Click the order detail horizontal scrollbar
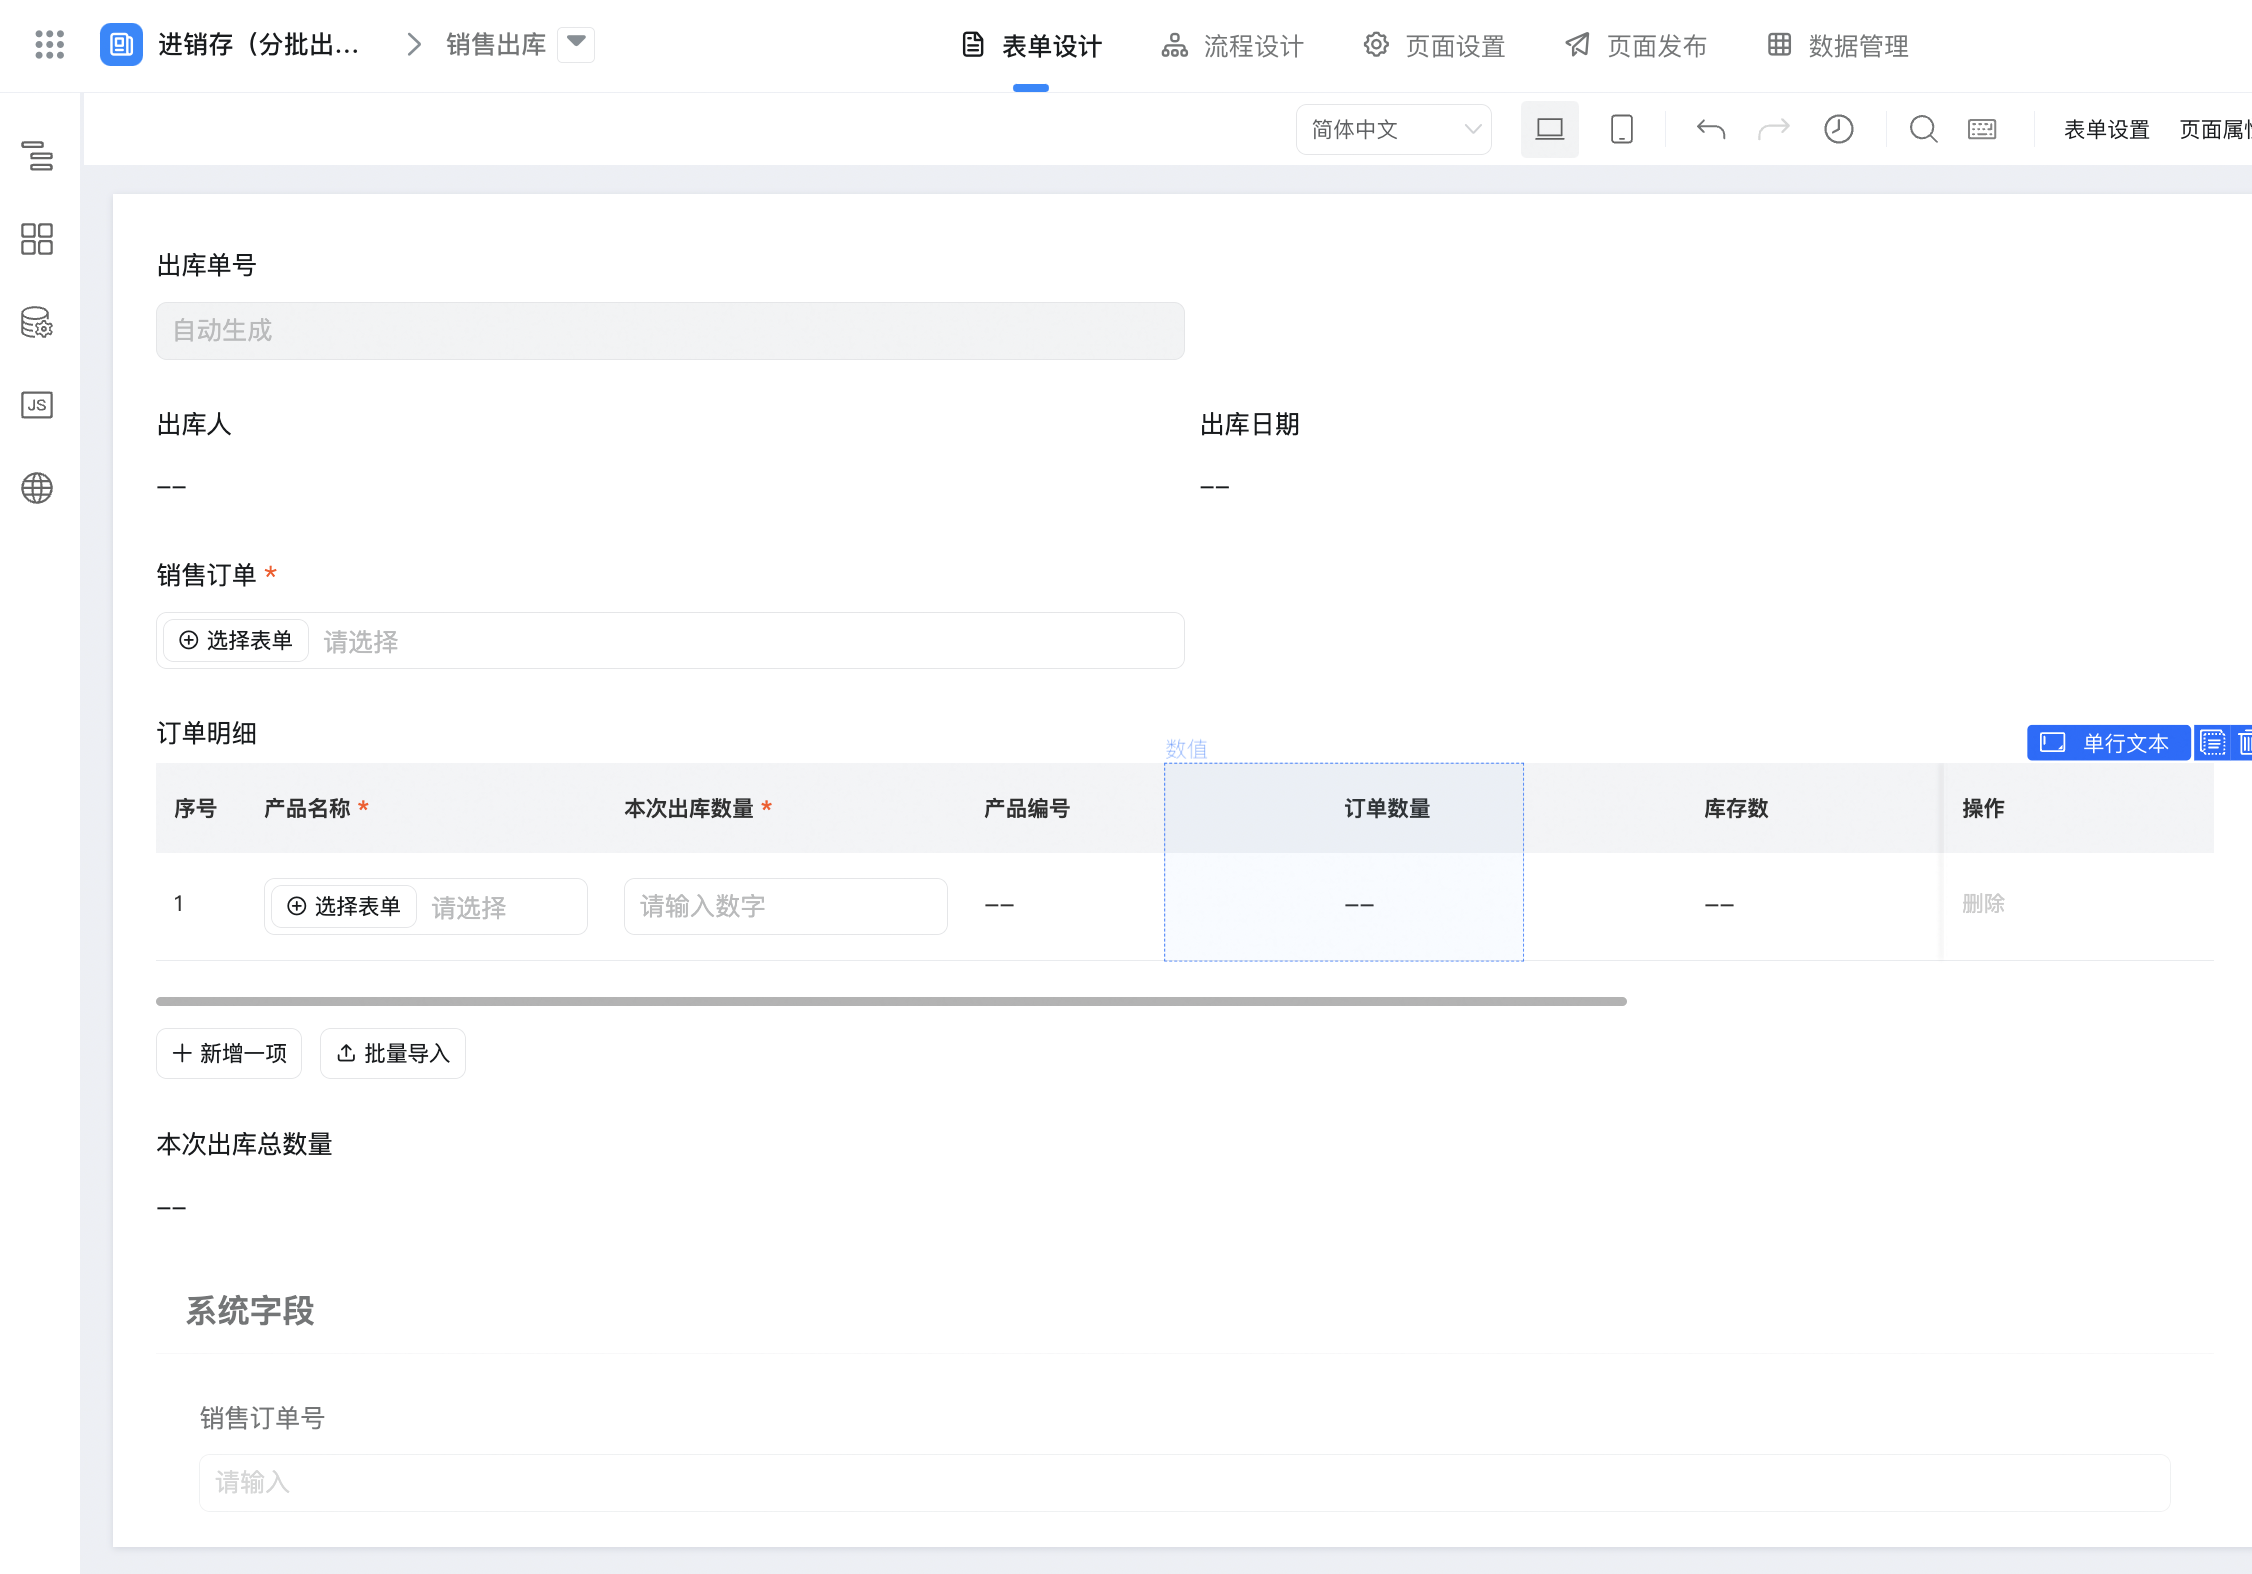 pyautogui.click(x=890, y=1001)
